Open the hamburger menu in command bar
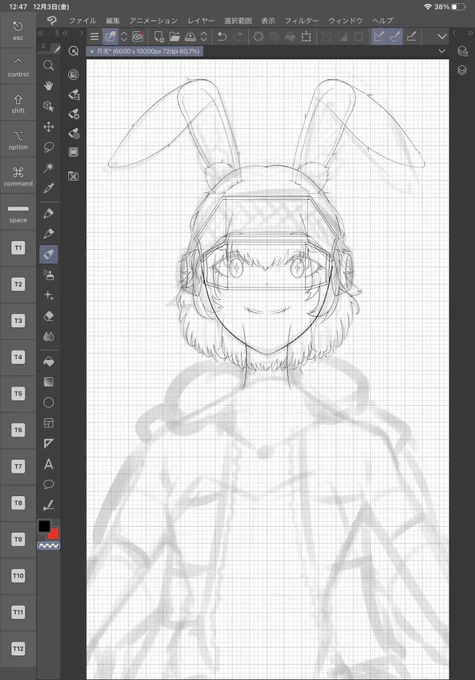Viewport: 475px width, 680px height. click(94, 36)
